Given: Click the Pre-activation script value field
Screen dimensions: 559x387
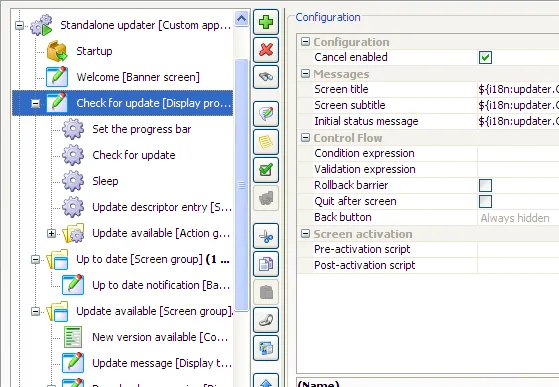Looking at the screenshot, I should [518, 249].
